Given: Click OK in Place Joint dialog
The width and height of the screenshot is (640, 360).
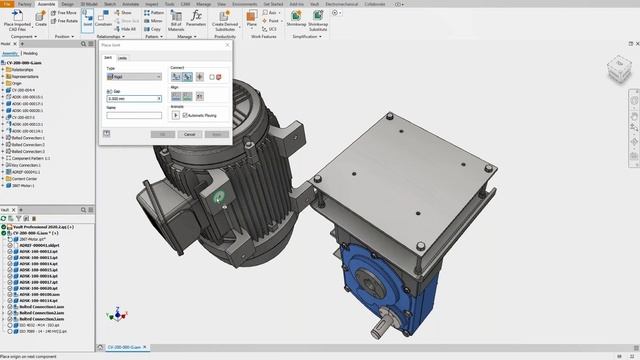Looking at the screenshot, I should (x=162, y=134).
